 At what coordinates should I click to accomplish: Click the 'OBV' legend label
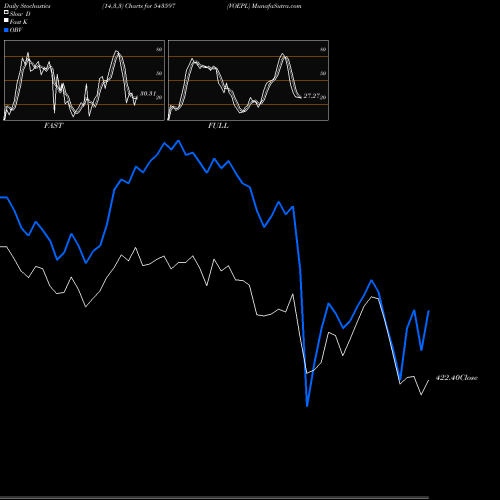tap(16, 30)
